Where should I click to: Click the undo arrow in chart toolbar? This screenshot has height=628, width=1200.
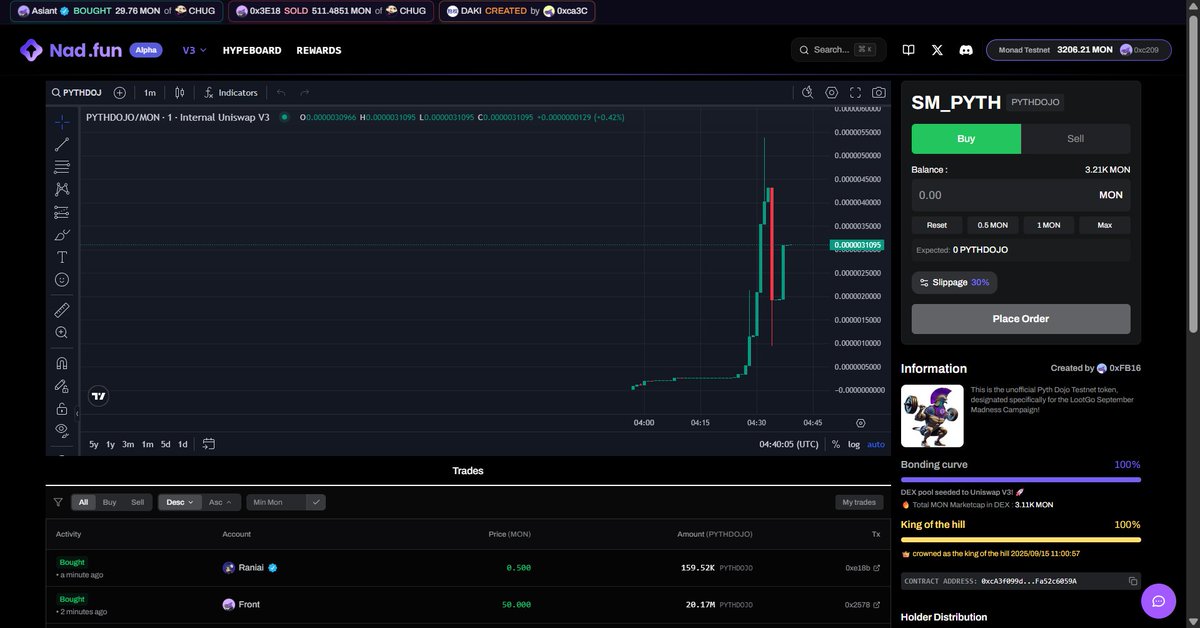[281, 92]
